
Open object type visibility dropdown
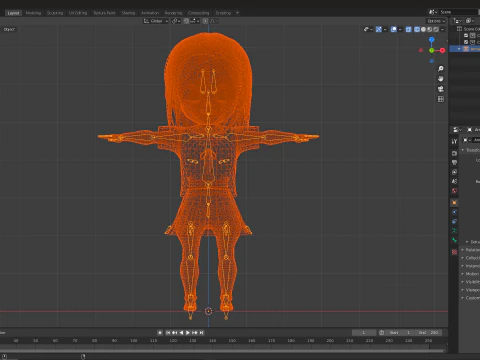coord(368,29)
